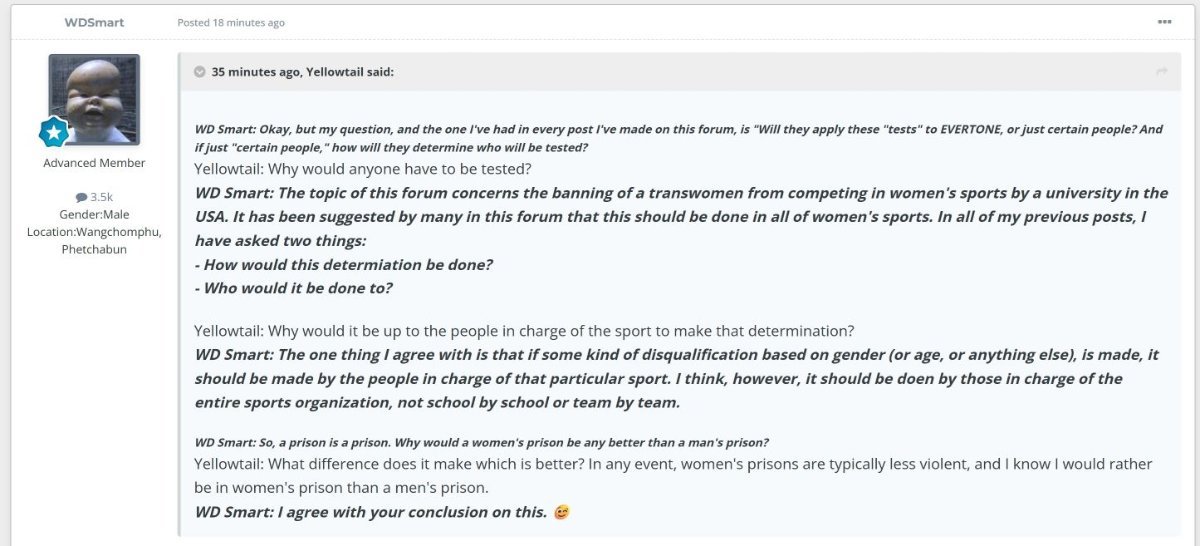Click the 3.5k post count
The height and width of the screenshot is (546, 1200).
pos(101,198)
